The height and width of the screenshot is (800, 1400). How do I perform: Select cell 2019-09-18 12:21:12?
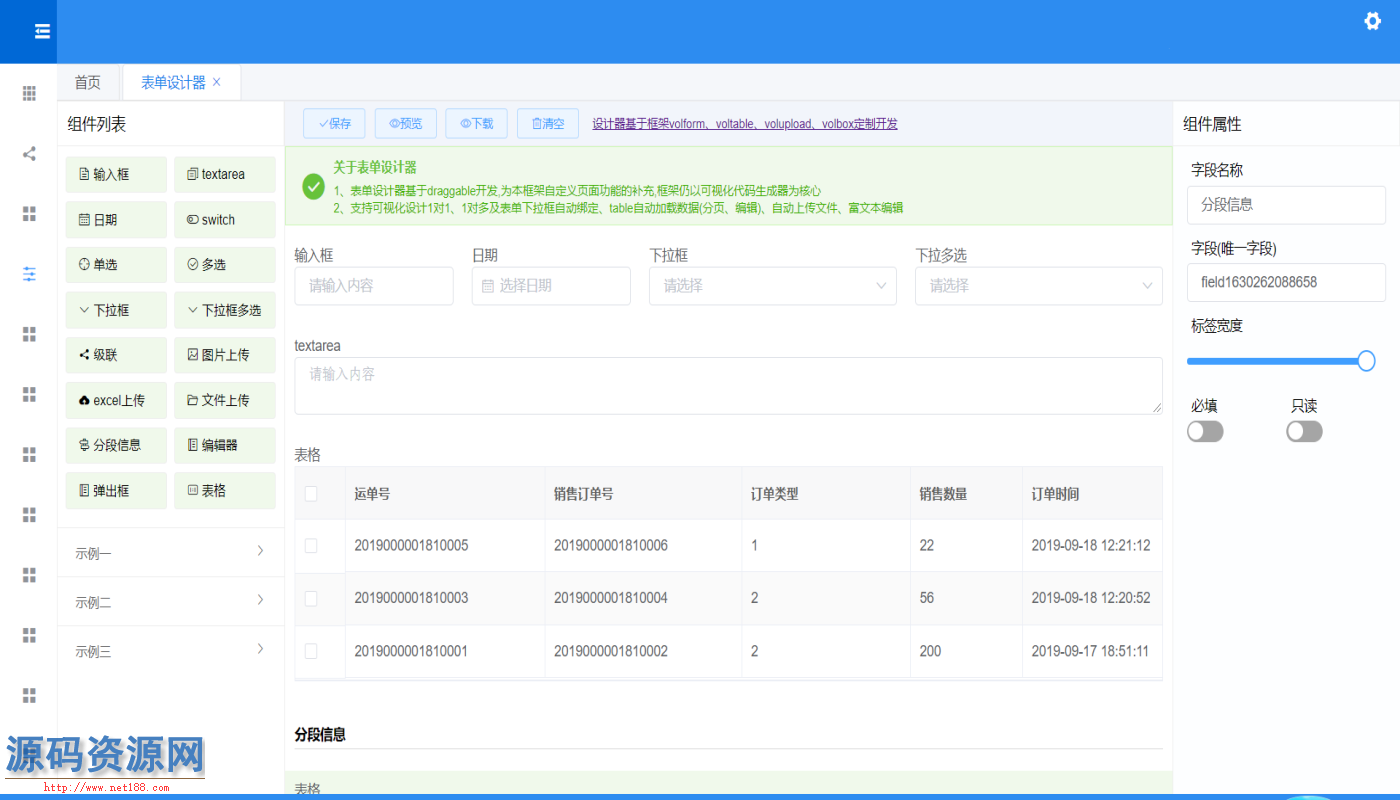(x=1091, y=545)
